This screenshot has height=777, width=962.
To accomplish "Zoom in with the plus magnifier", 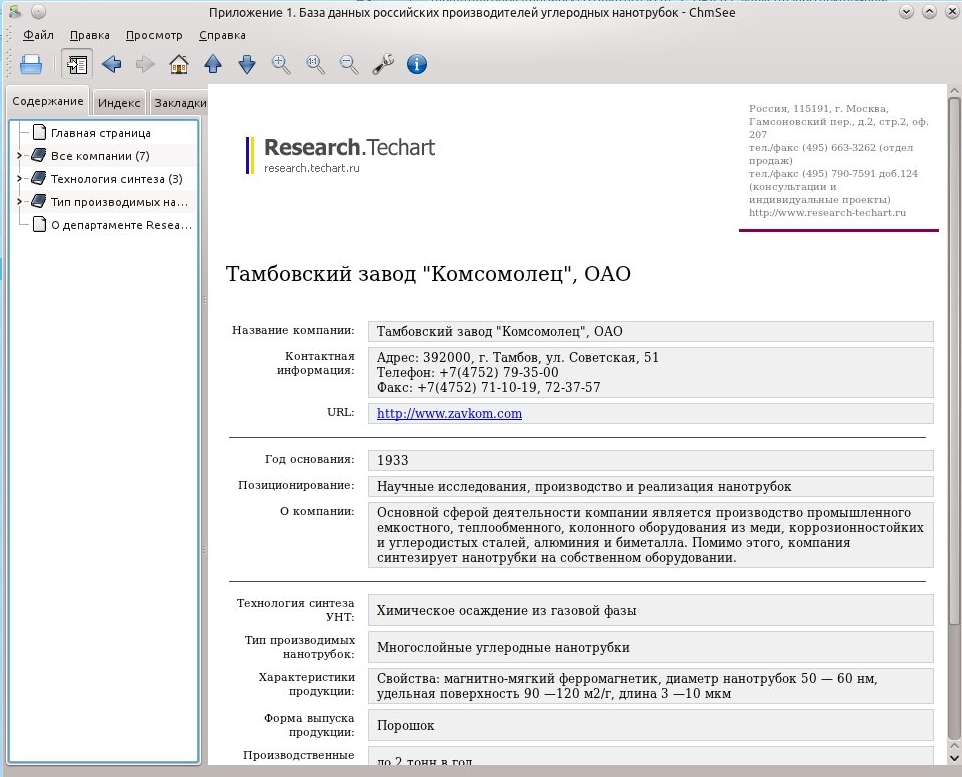I will [281, 64].
